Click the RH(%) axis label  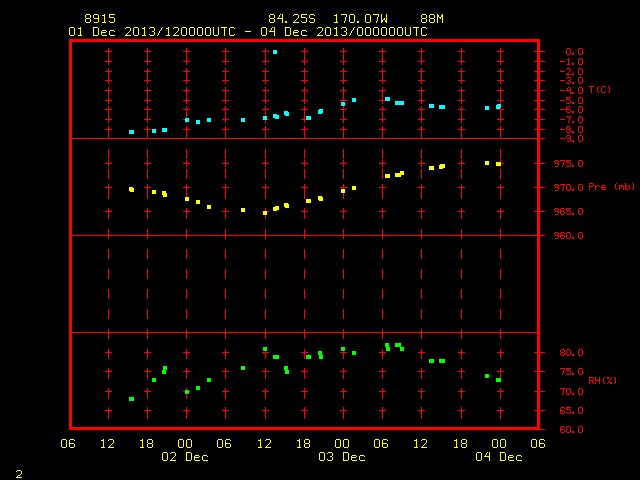602,381
